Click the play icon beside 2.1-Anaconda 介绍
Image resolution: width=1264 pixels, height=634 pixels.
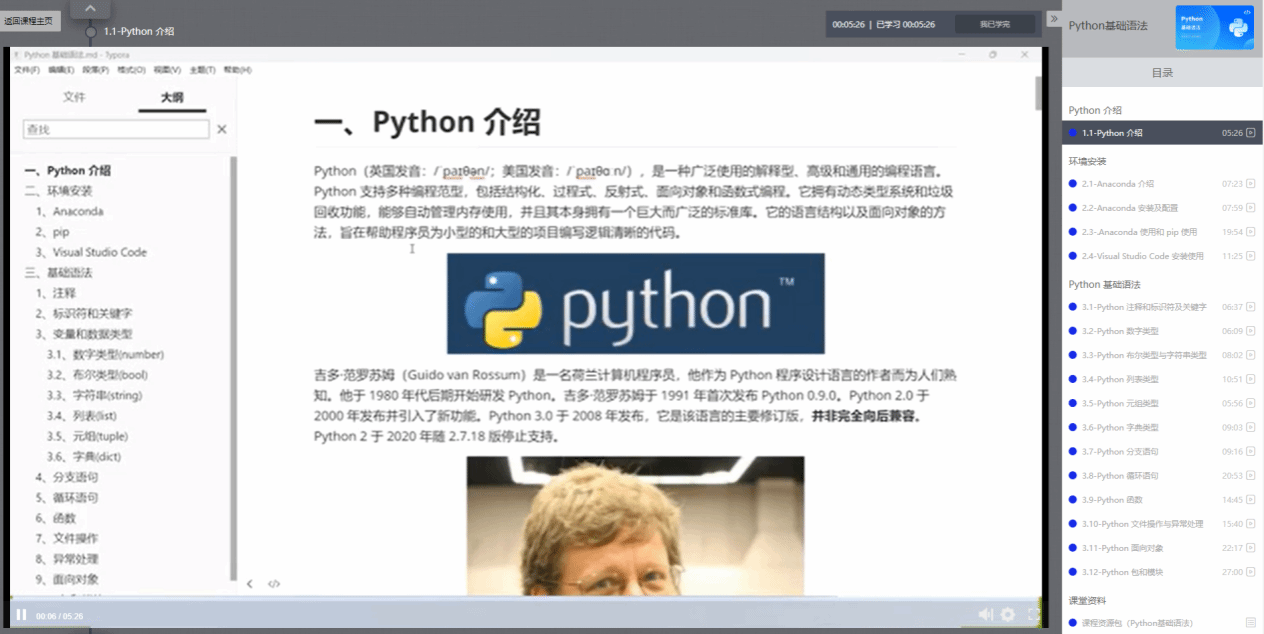(x=1250, y=184)
